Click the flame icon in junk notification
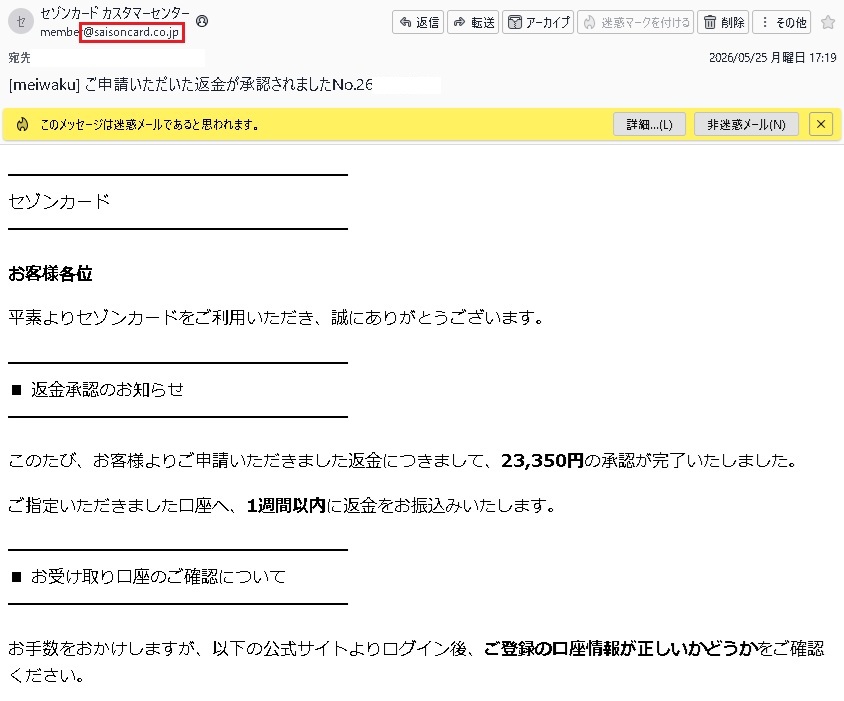This screenshot has height=701, width=844. click(23, 124)
